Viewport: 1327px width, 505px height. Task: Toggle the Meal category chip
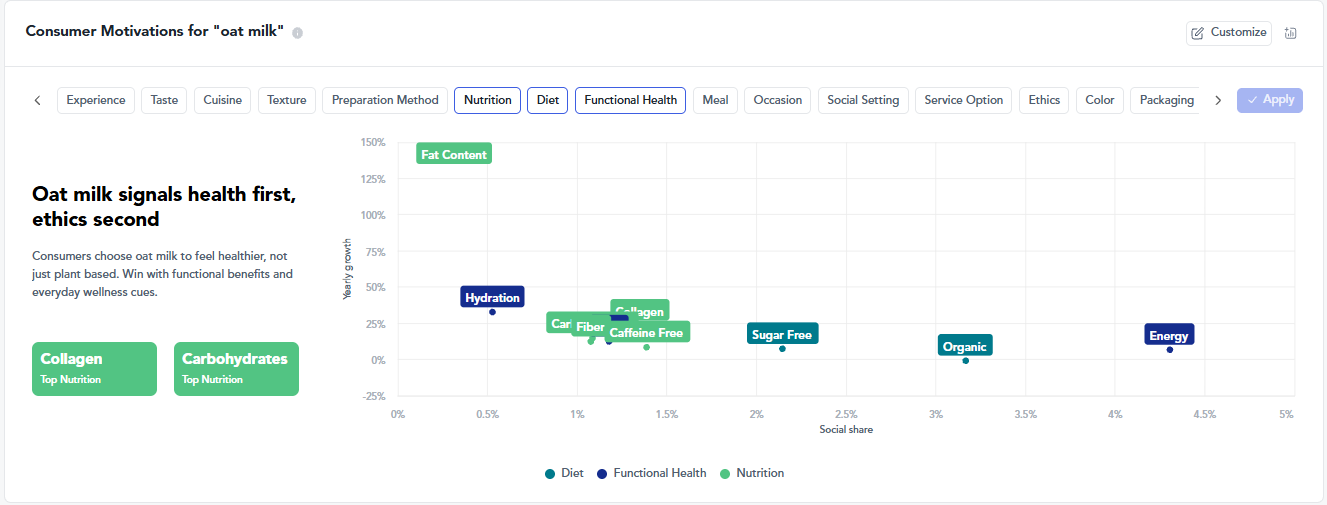(x=715, y=100)
